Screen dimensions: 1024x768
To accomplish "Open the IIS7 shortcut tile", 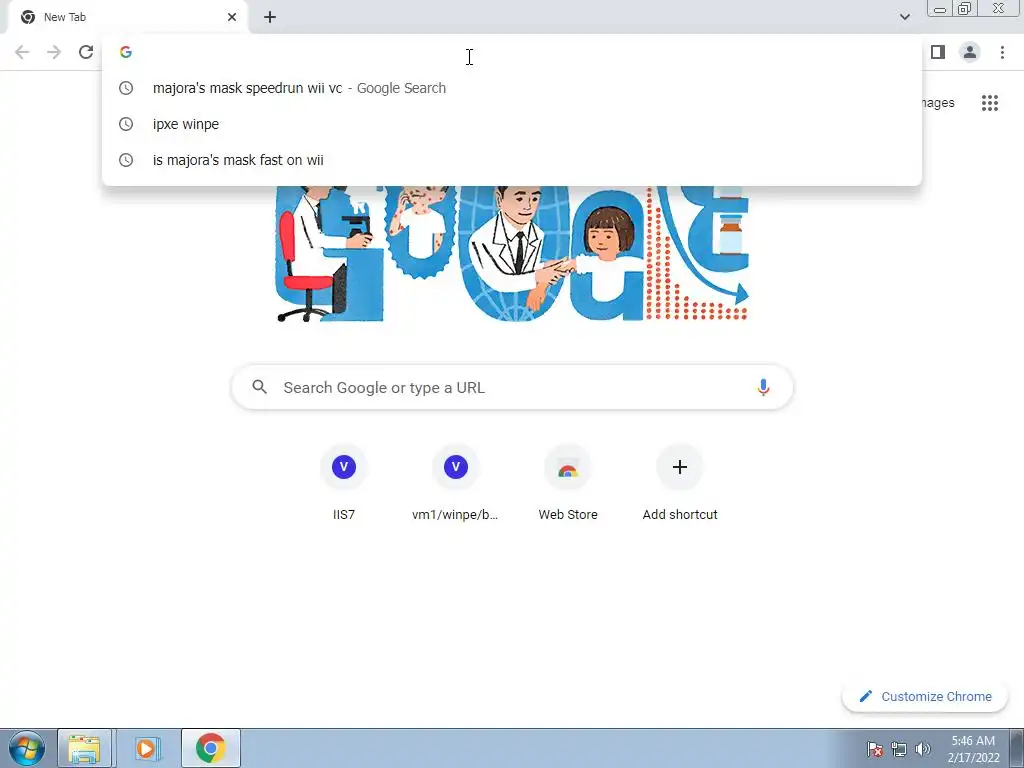I will coord(344,483).
